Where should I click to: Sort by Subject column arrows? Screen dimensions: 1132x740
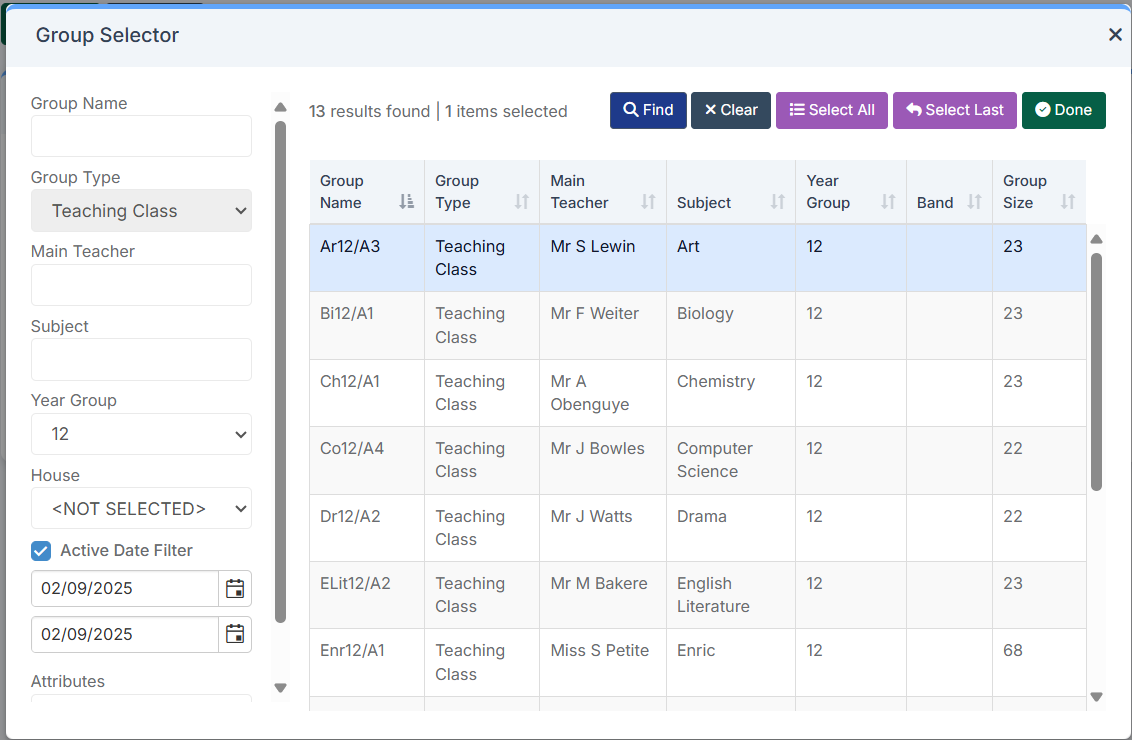tap(778, 202)
